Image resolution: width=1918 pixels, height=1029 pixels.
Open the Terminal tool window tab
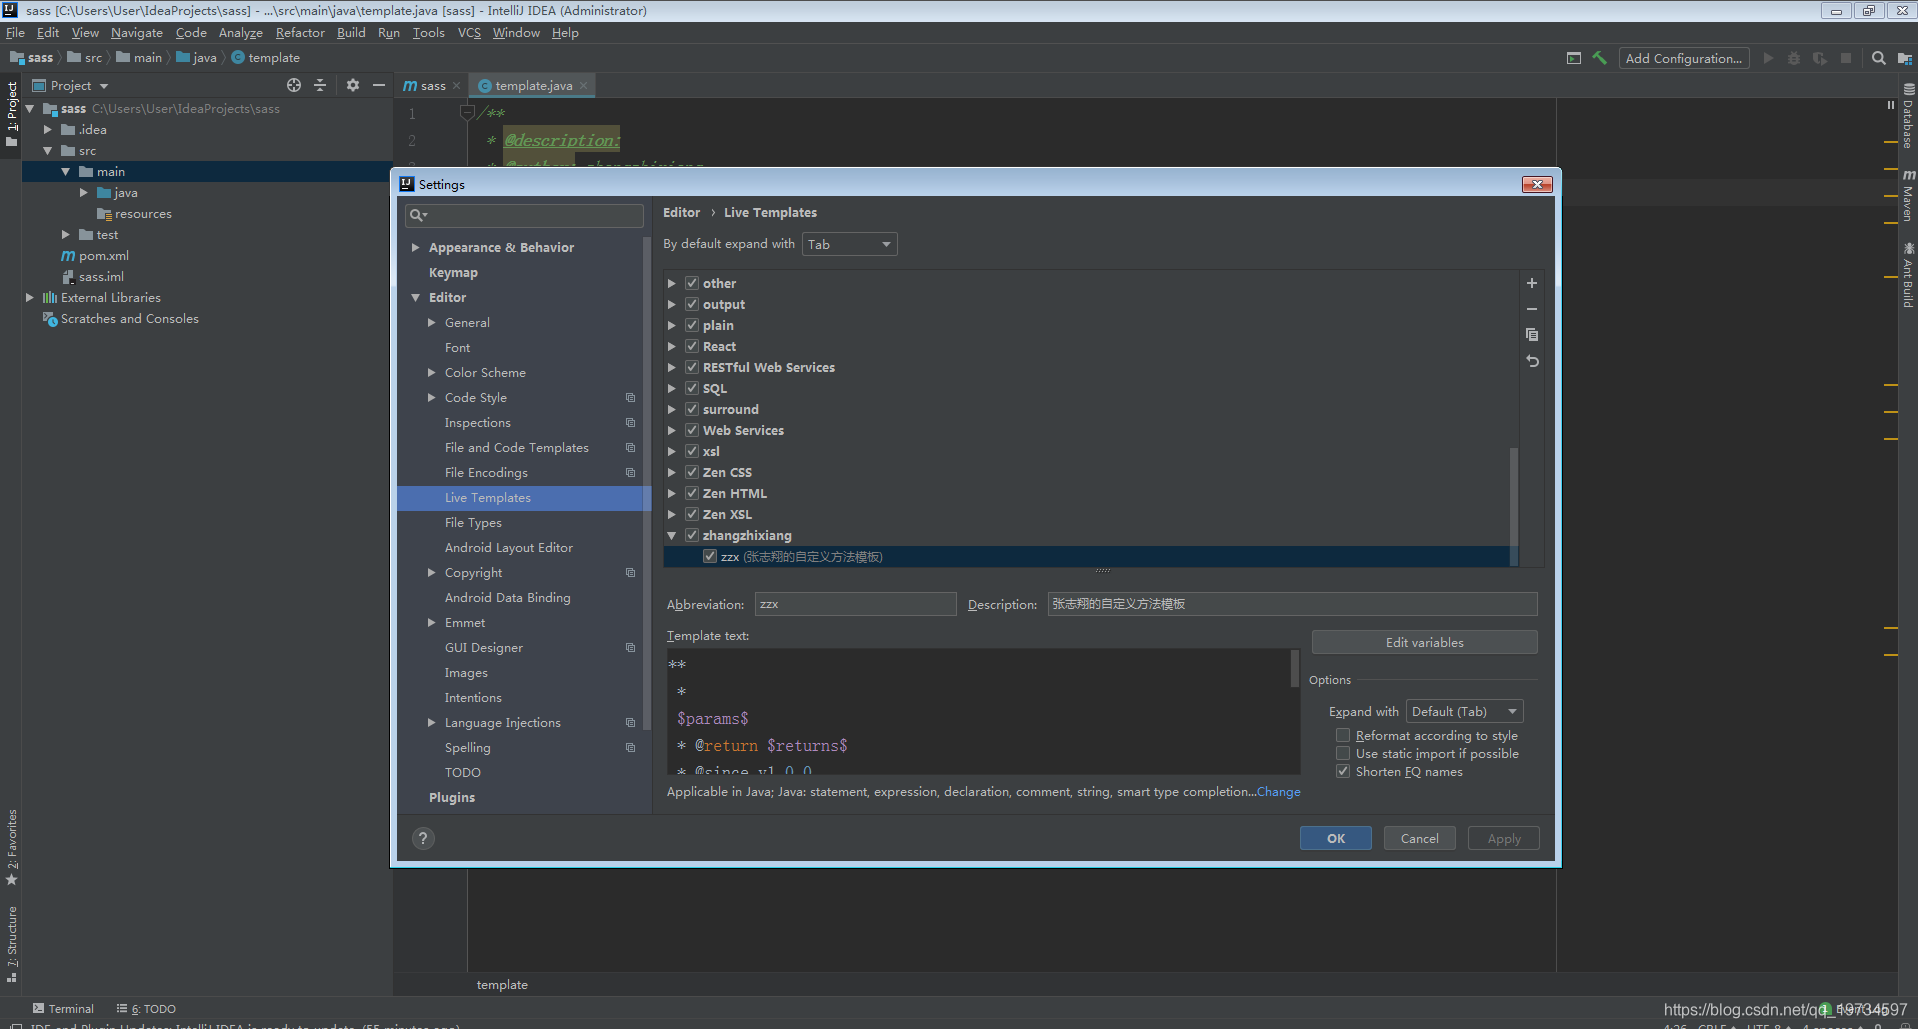tap(63, 1008)
